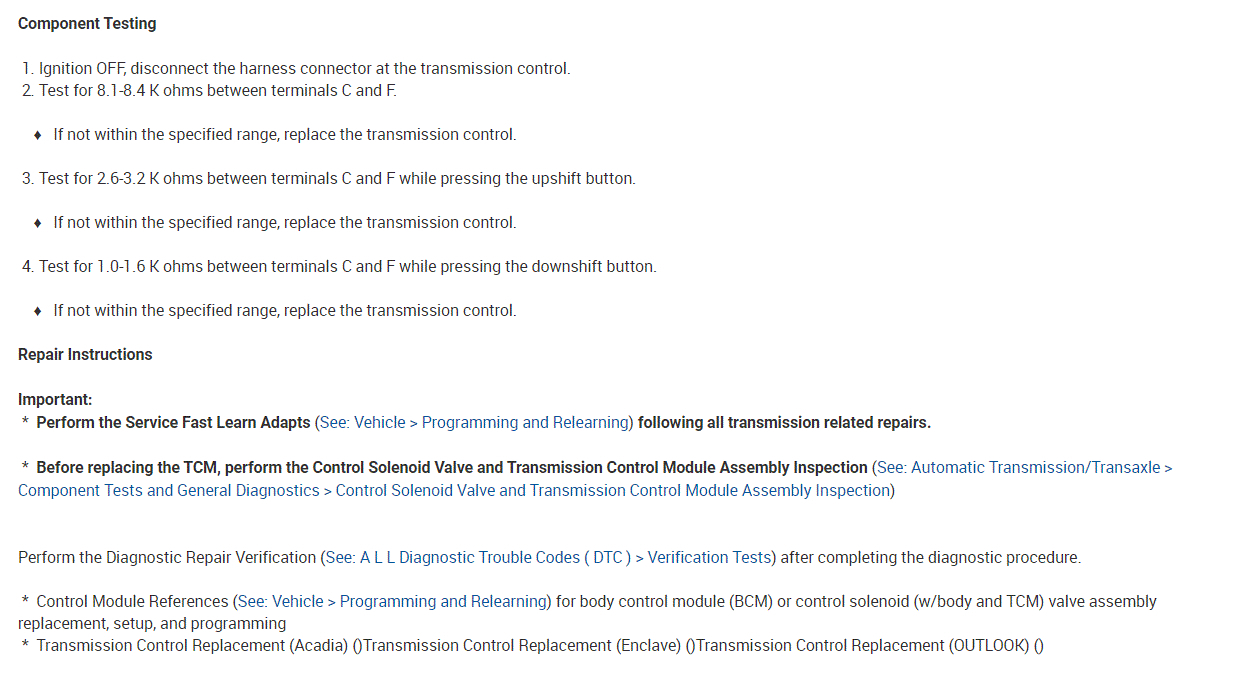1244x697 pixels.
Task: Click the Component Testing heading
Action: 87,23
